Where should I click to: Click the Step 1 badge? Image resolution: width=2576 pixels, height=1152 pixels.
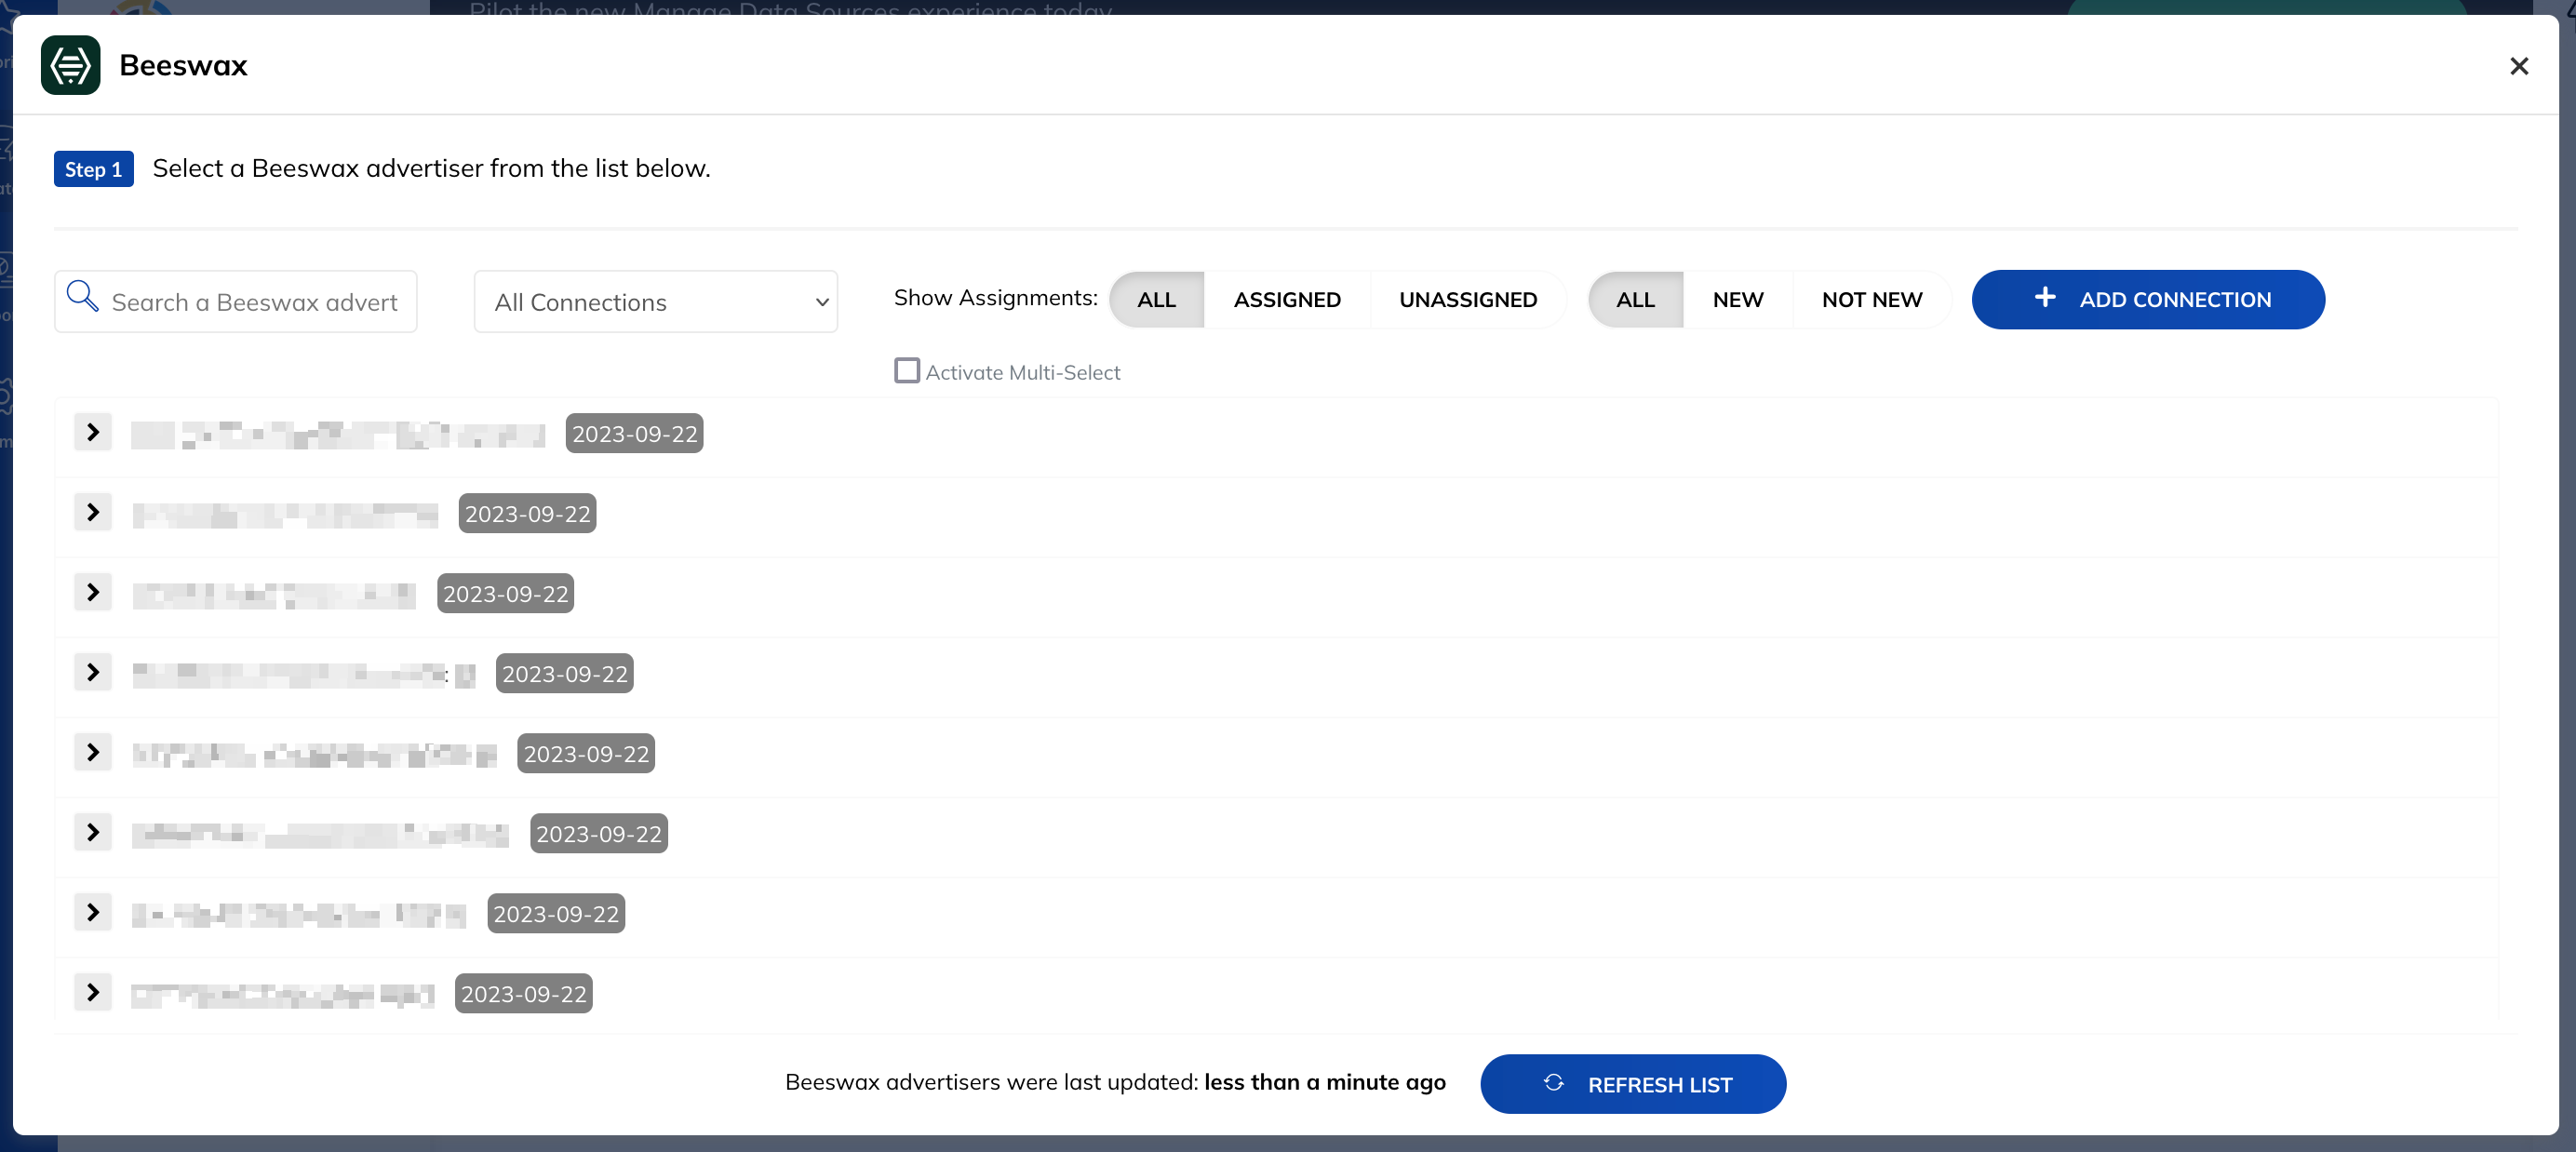pos(93,169)
